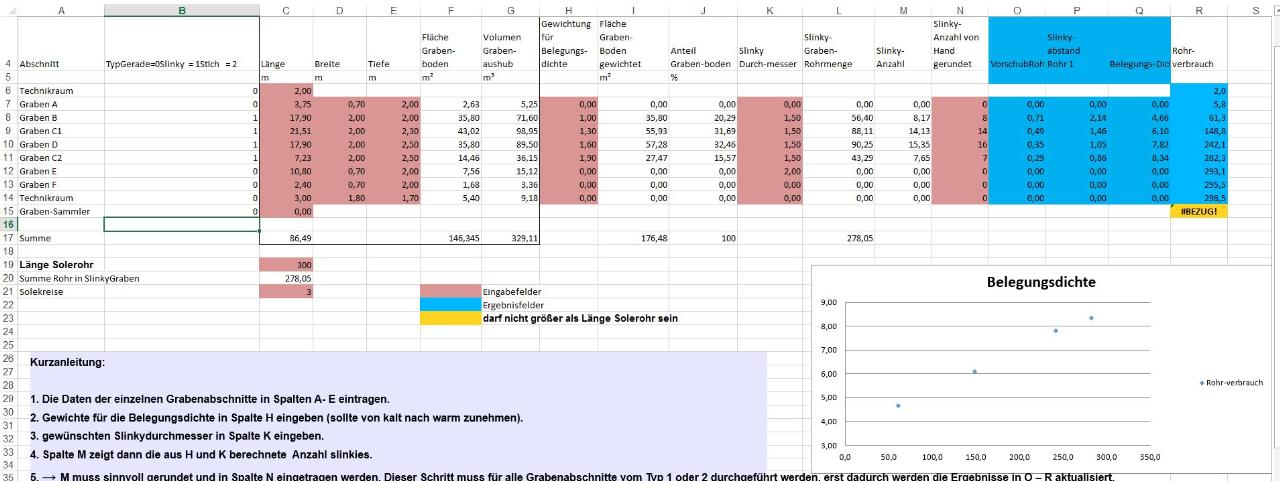Click the Rohr-verbrauch value 298,5

click(x=1199, y=198)
